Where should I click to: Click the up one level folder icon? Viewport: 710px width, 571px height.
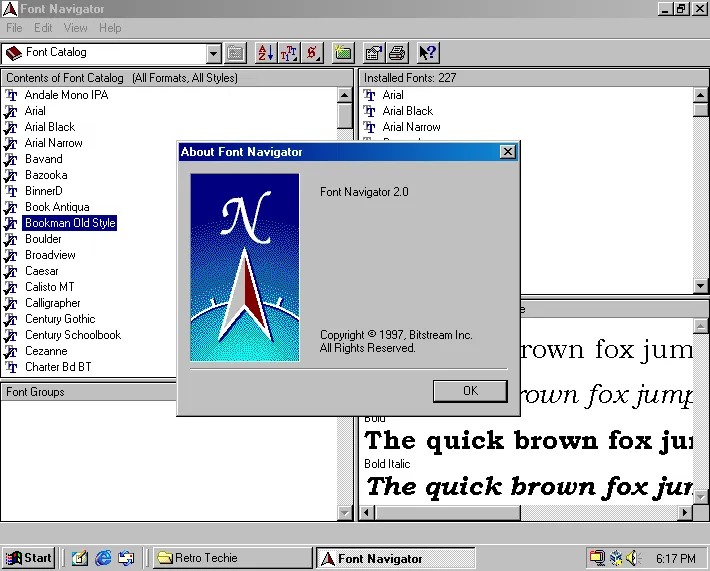tap(235, 53)
